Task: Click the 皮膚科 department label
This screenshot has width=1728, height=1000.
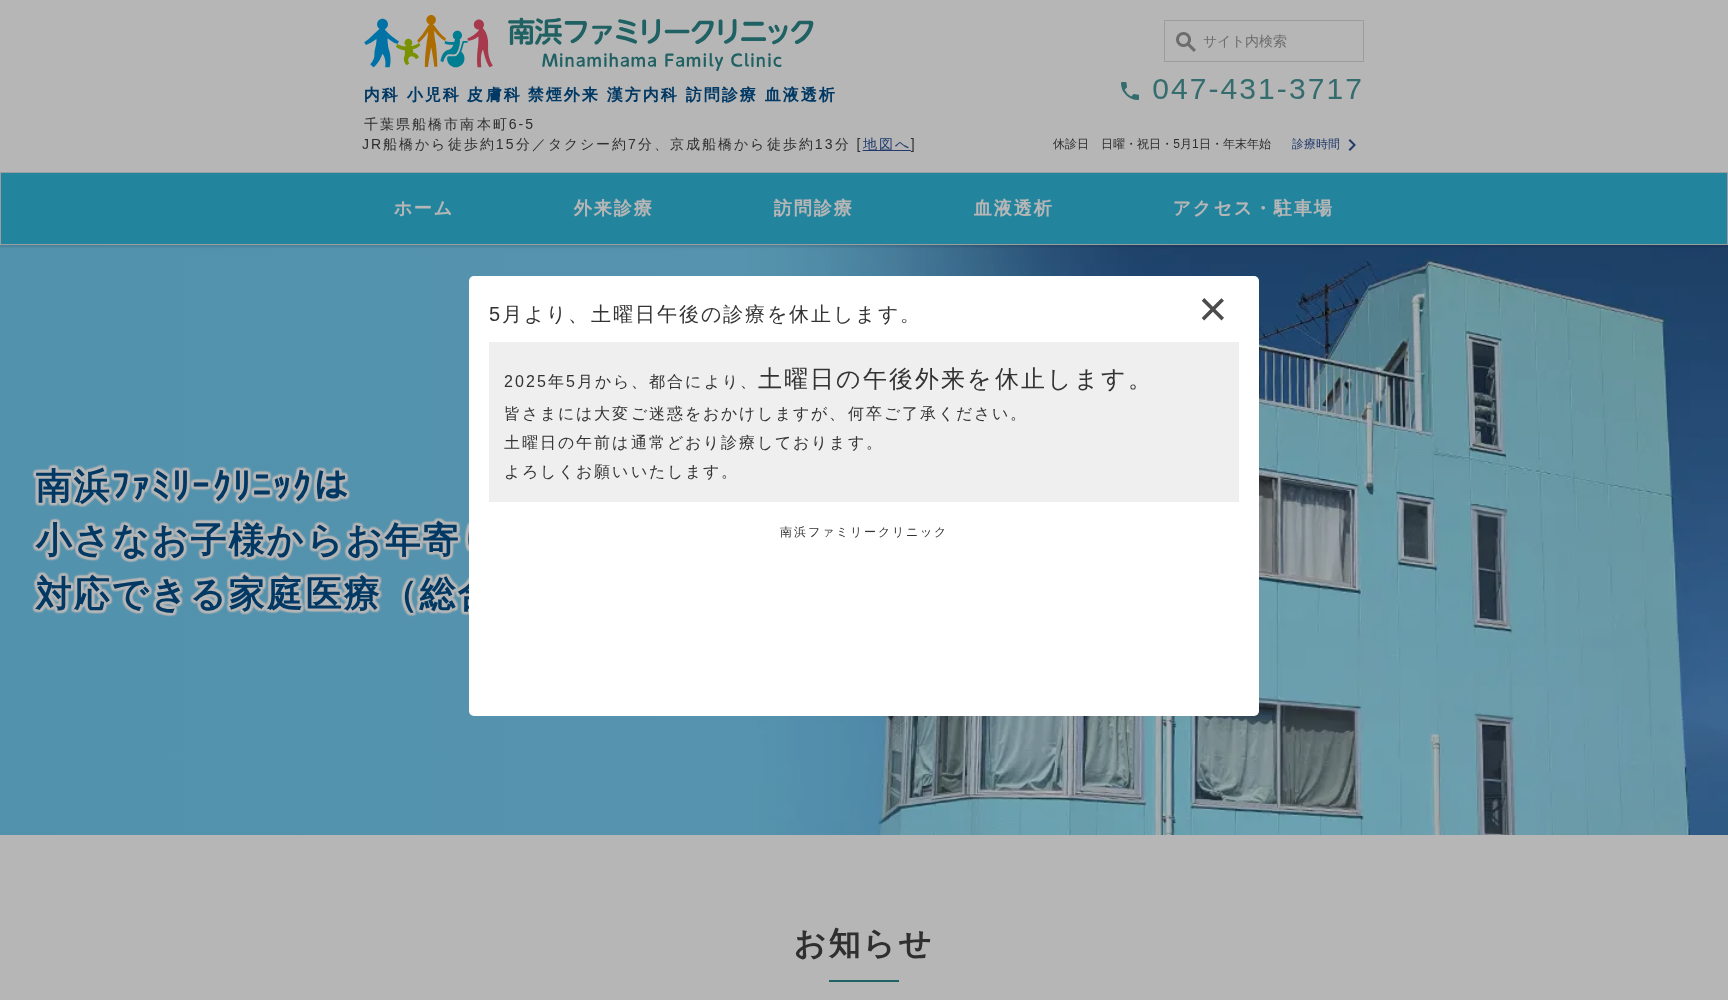Action: point(492,94)
